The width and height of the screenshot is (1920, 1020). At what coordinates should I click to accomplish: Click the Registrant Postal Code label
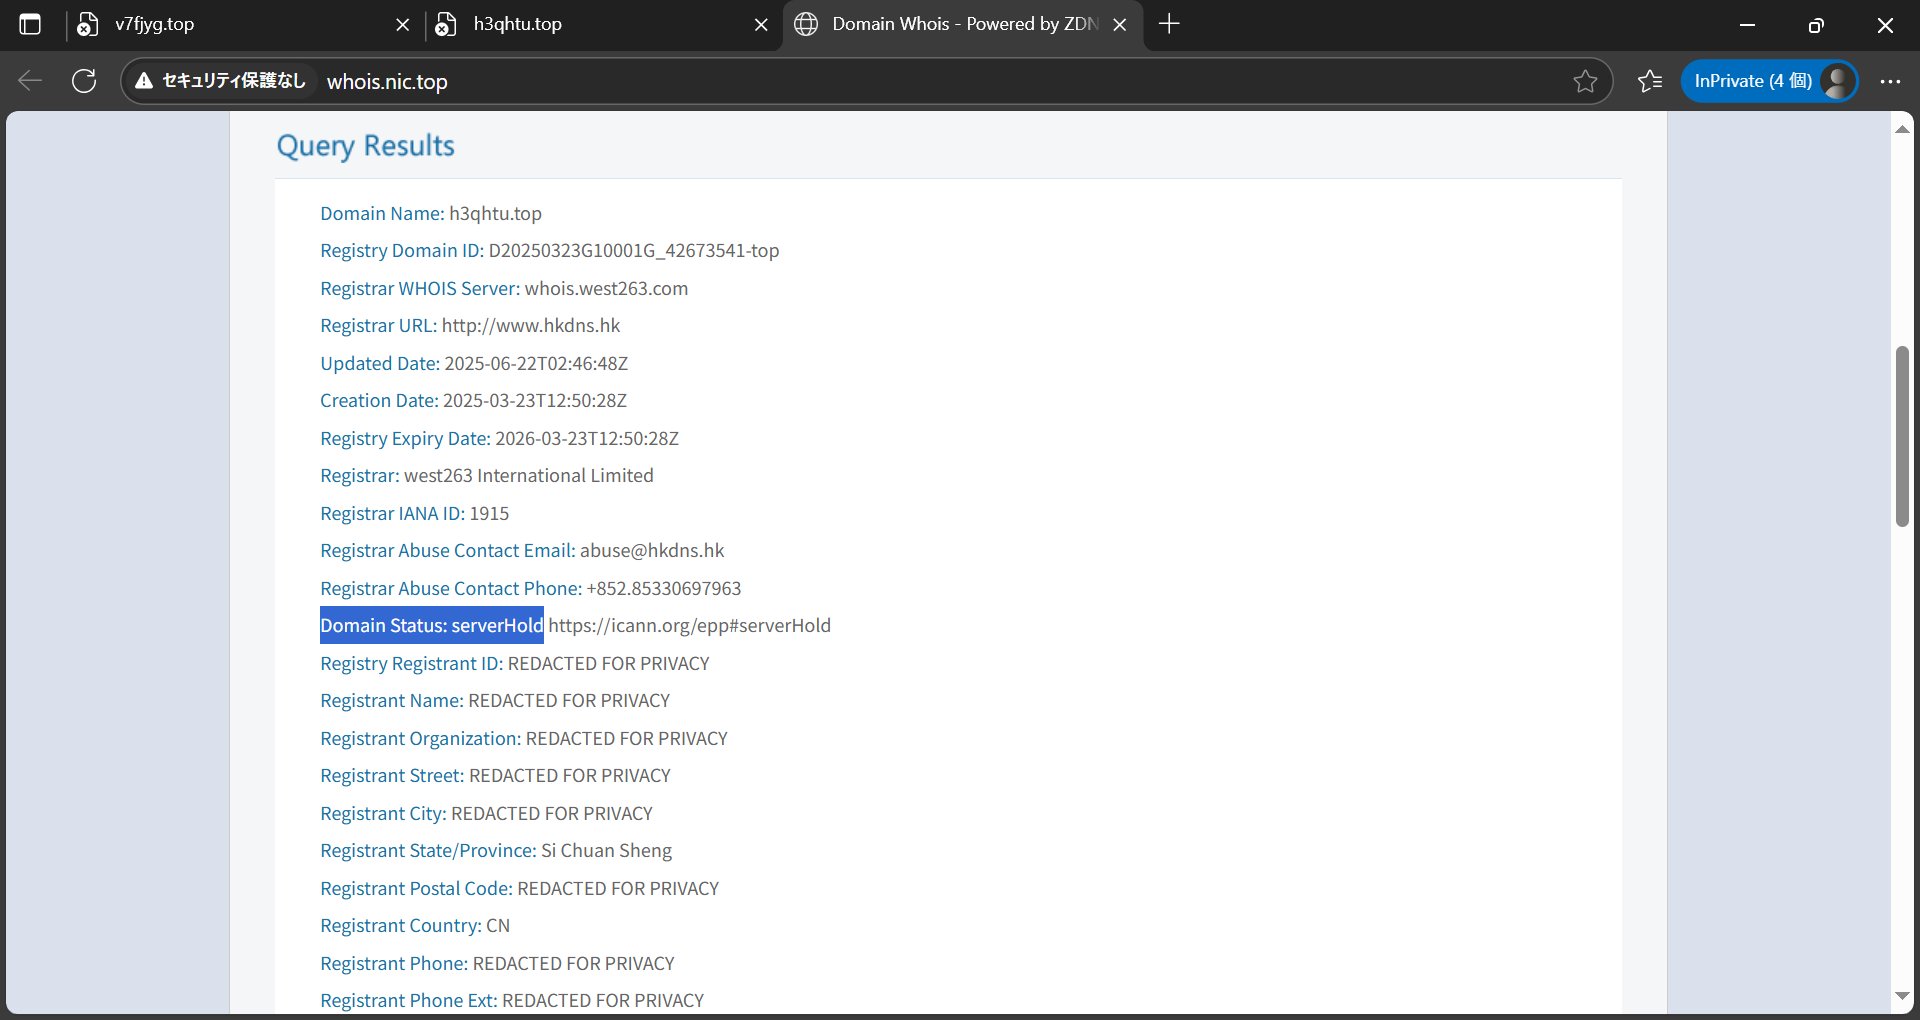pyautogui.click(x=416, y=888)
